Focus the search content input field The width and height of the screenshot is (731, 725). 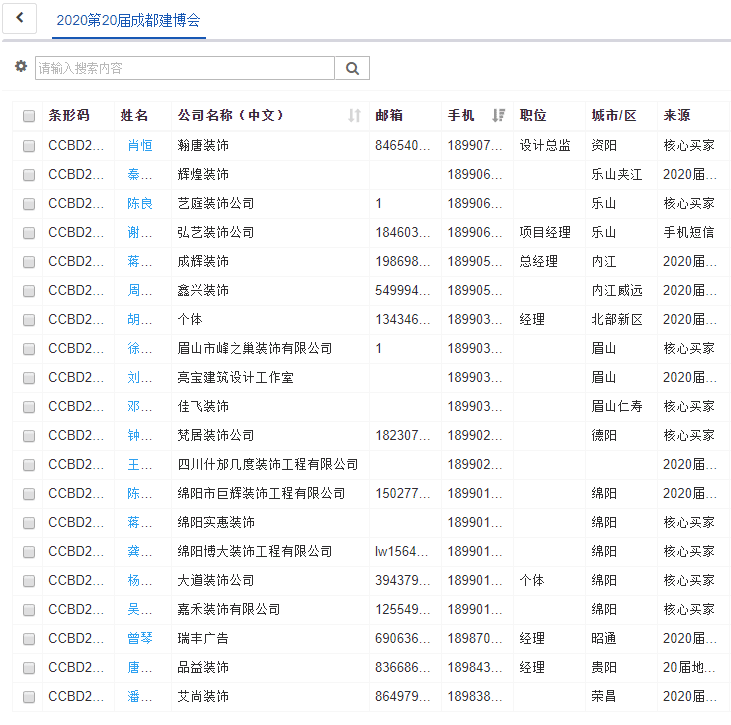[x=185, y=68]
